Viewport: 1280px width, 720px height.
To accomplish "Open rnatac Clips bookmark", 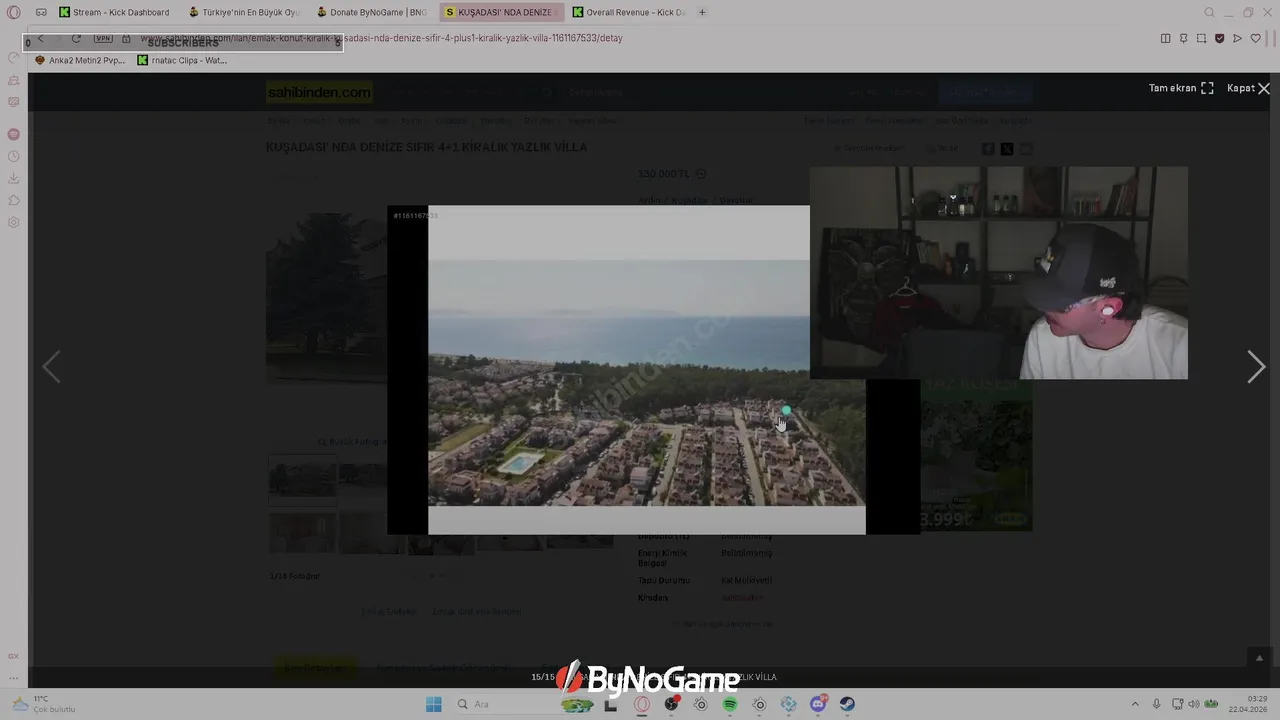I will pos(182,60).
